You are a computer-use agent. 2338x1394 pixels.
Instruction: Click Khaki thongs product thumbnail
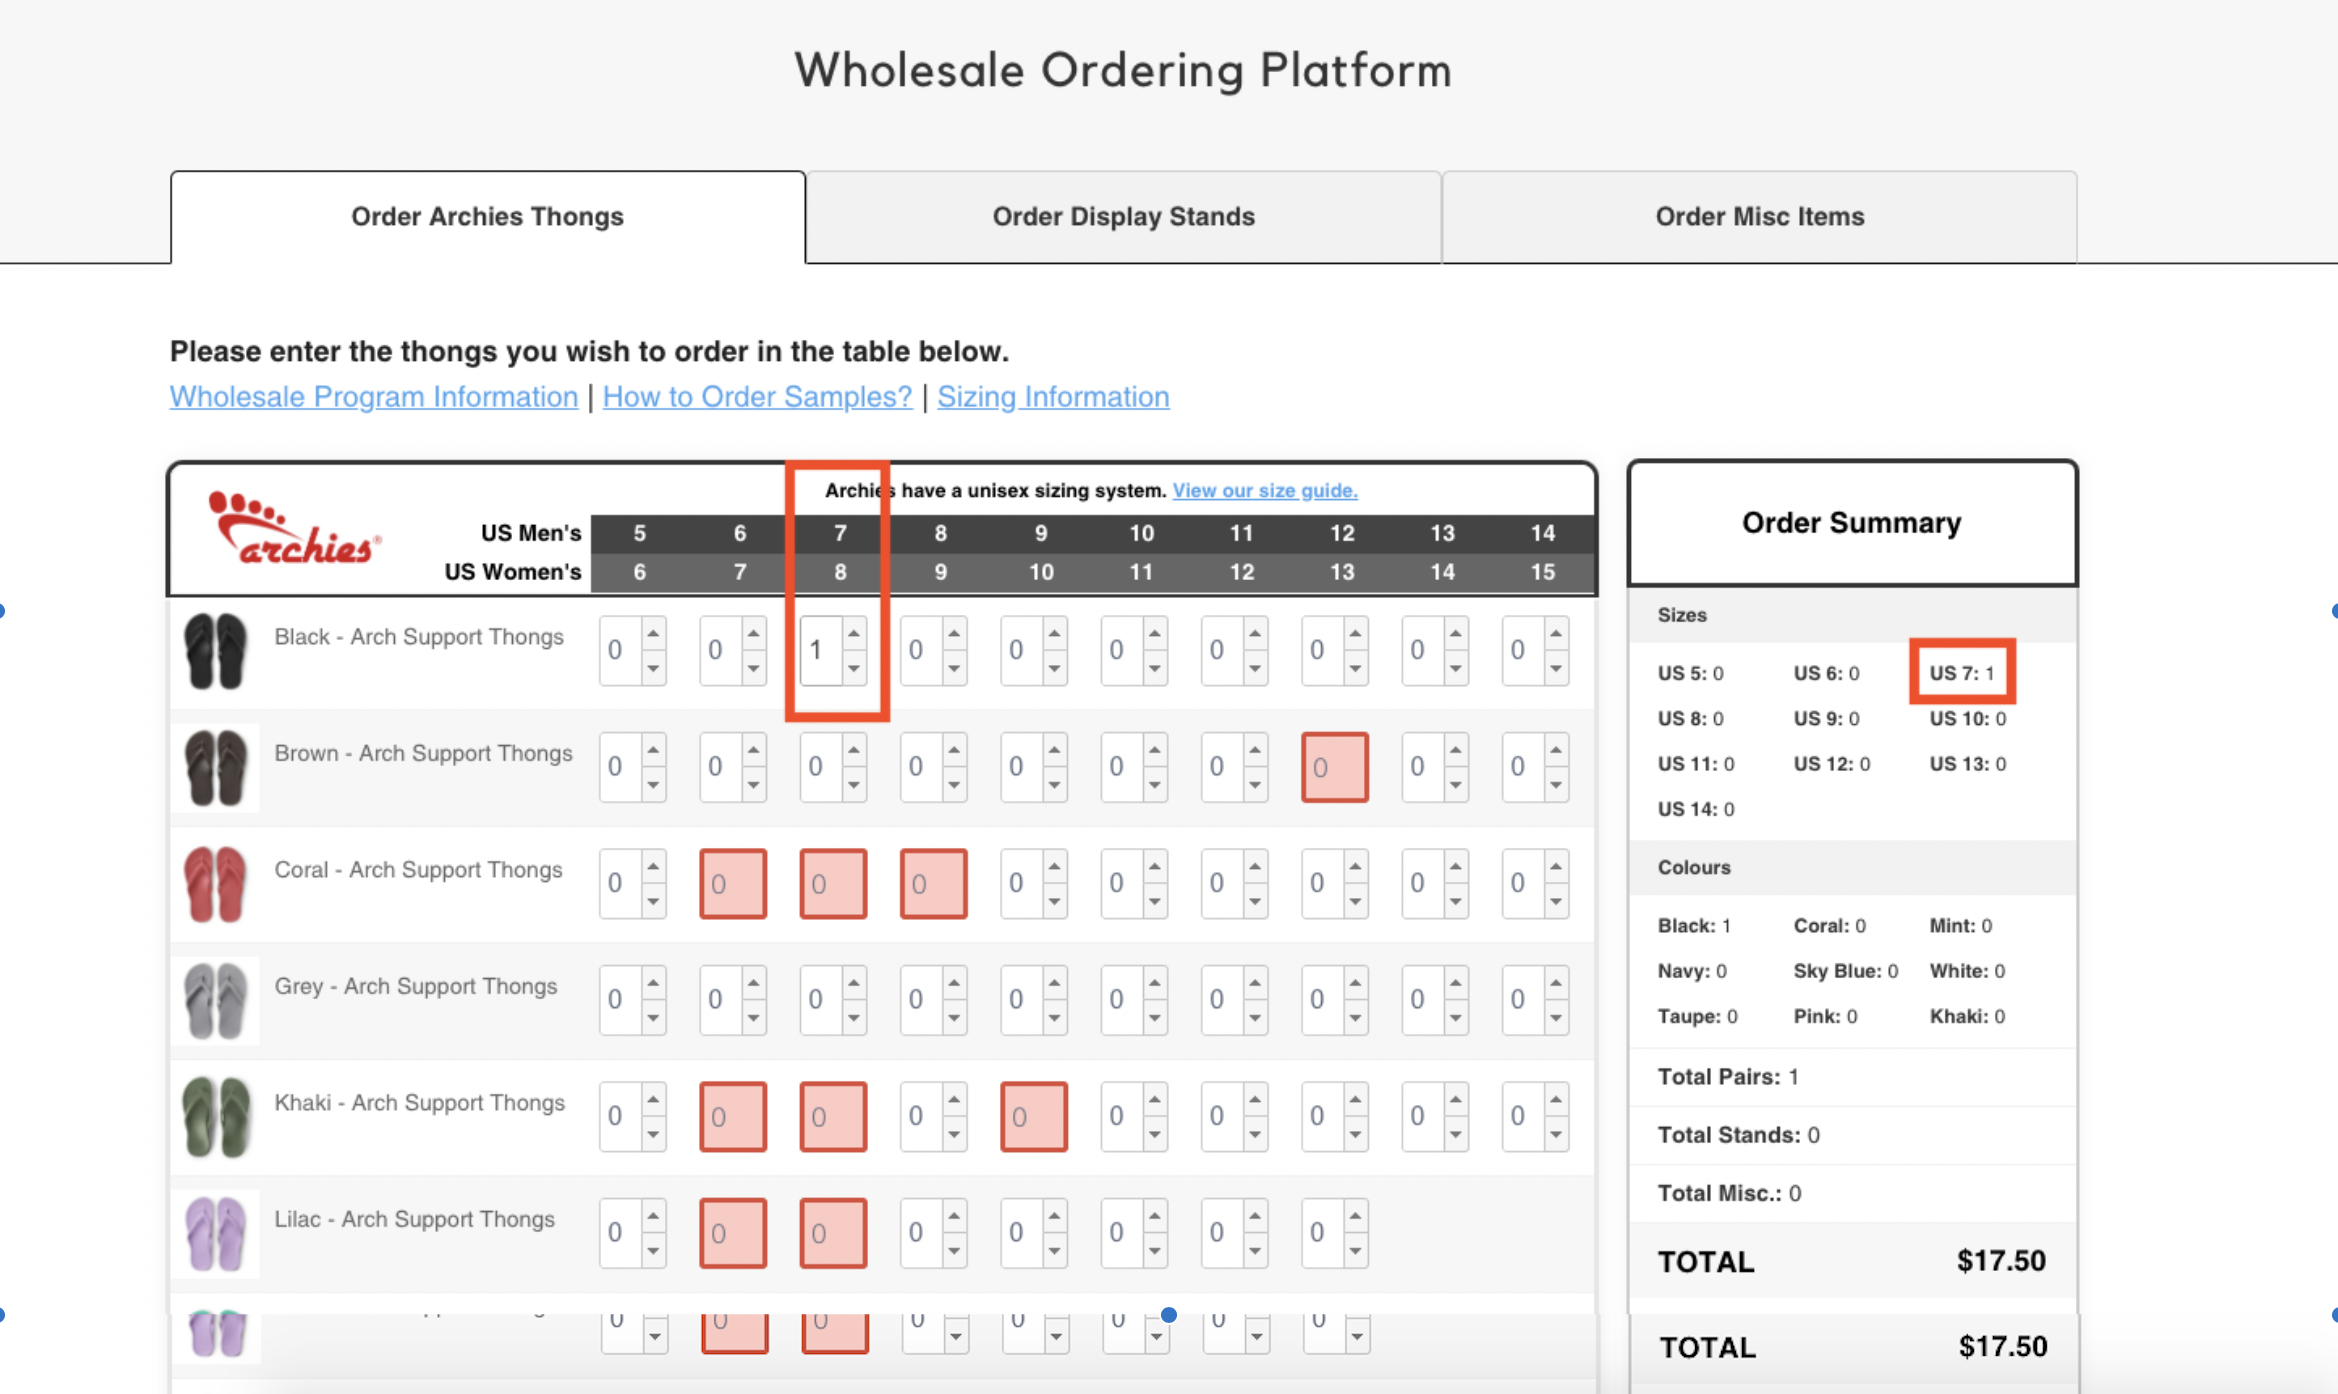215,1117
